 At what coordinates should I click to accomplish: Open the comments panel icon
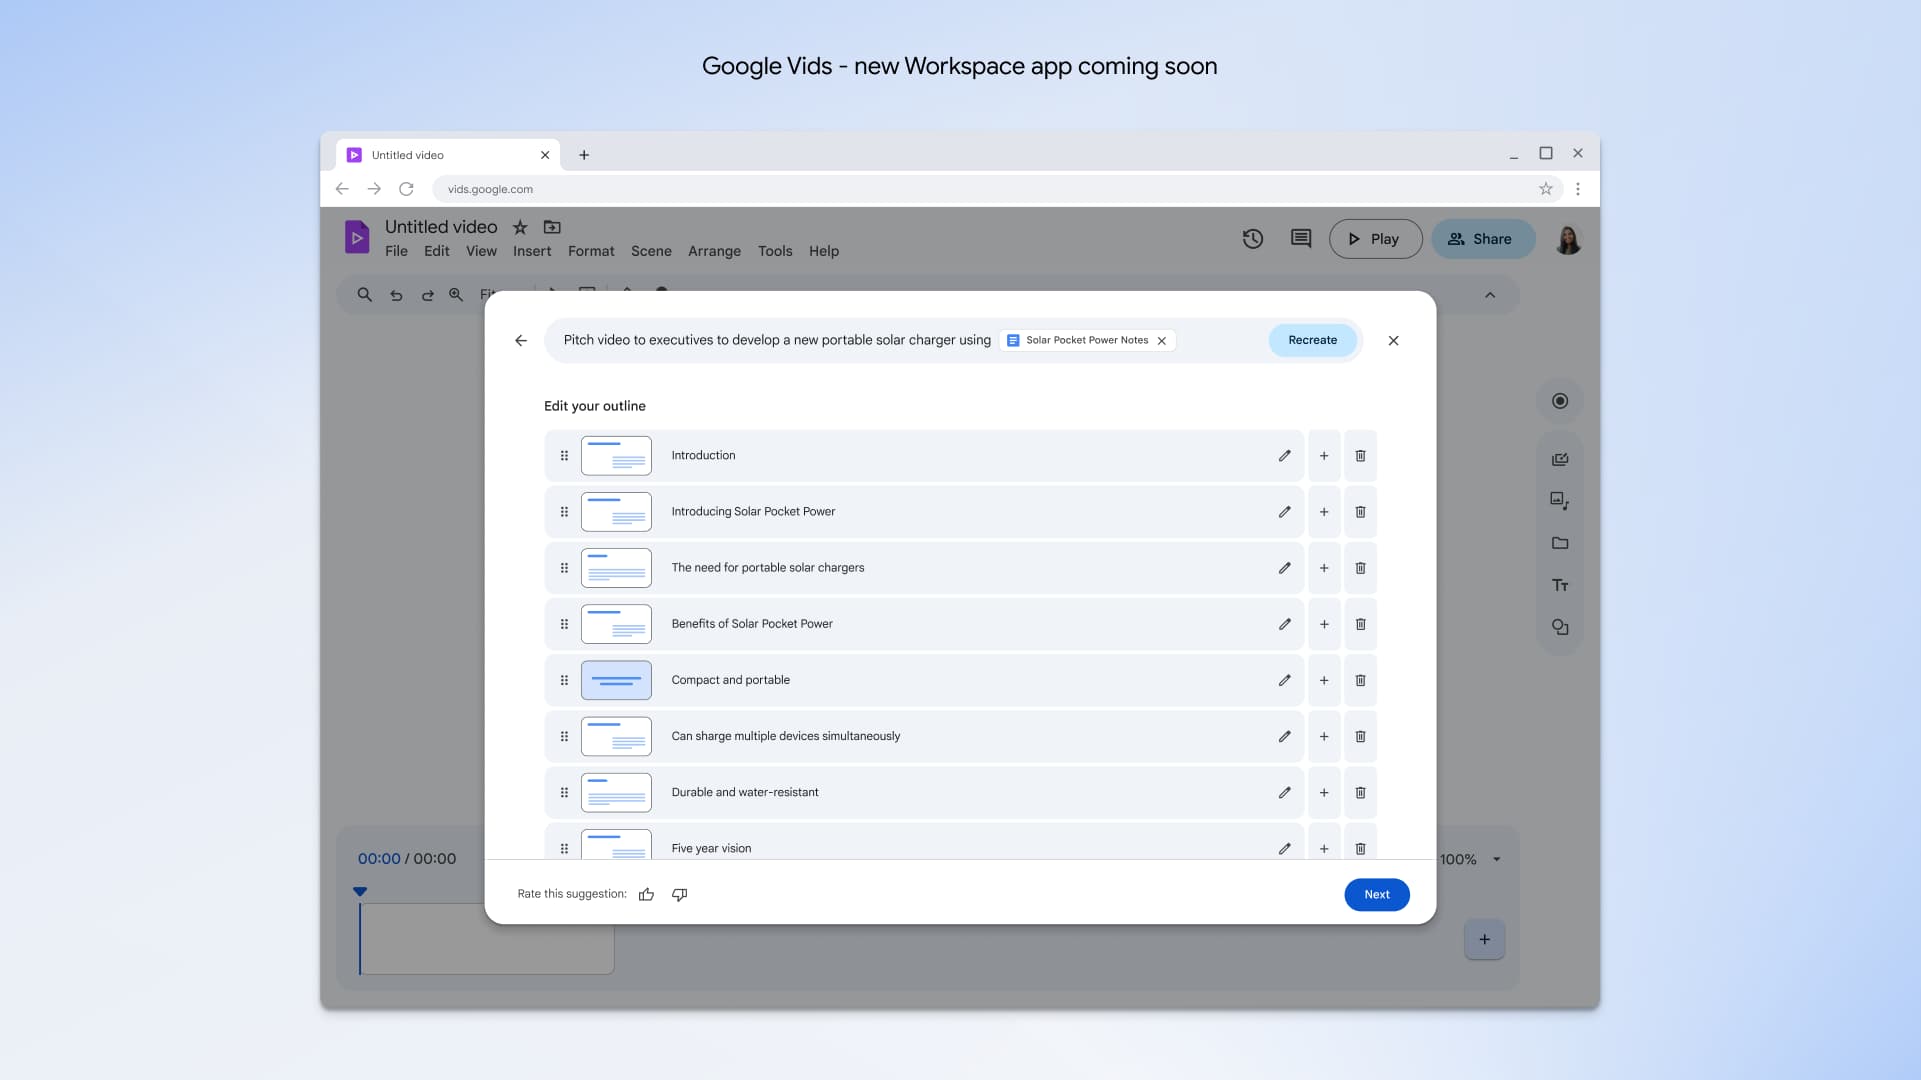pos(1300,239)
